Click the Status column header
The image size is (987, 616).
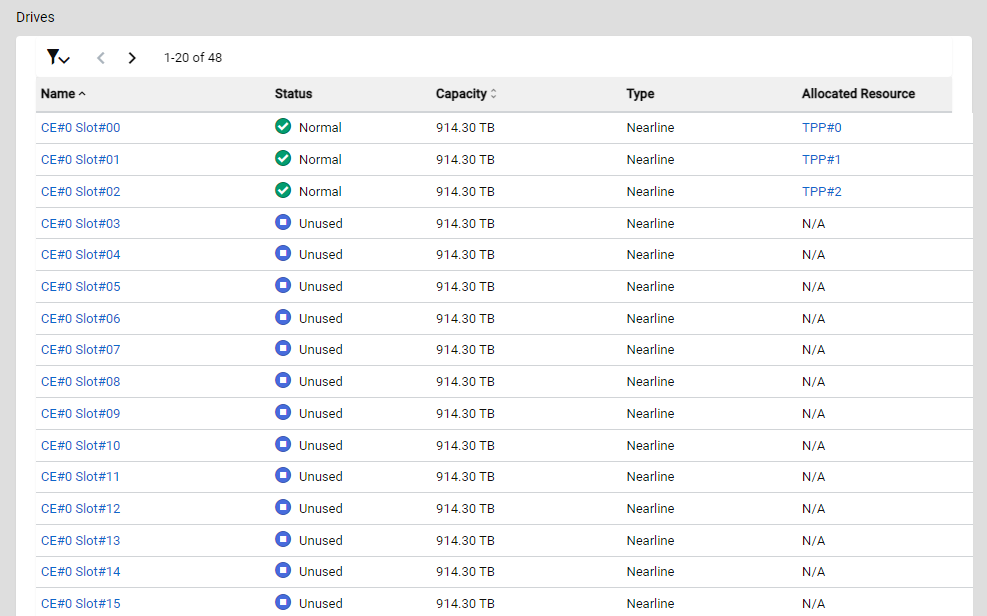coord(293,94)
